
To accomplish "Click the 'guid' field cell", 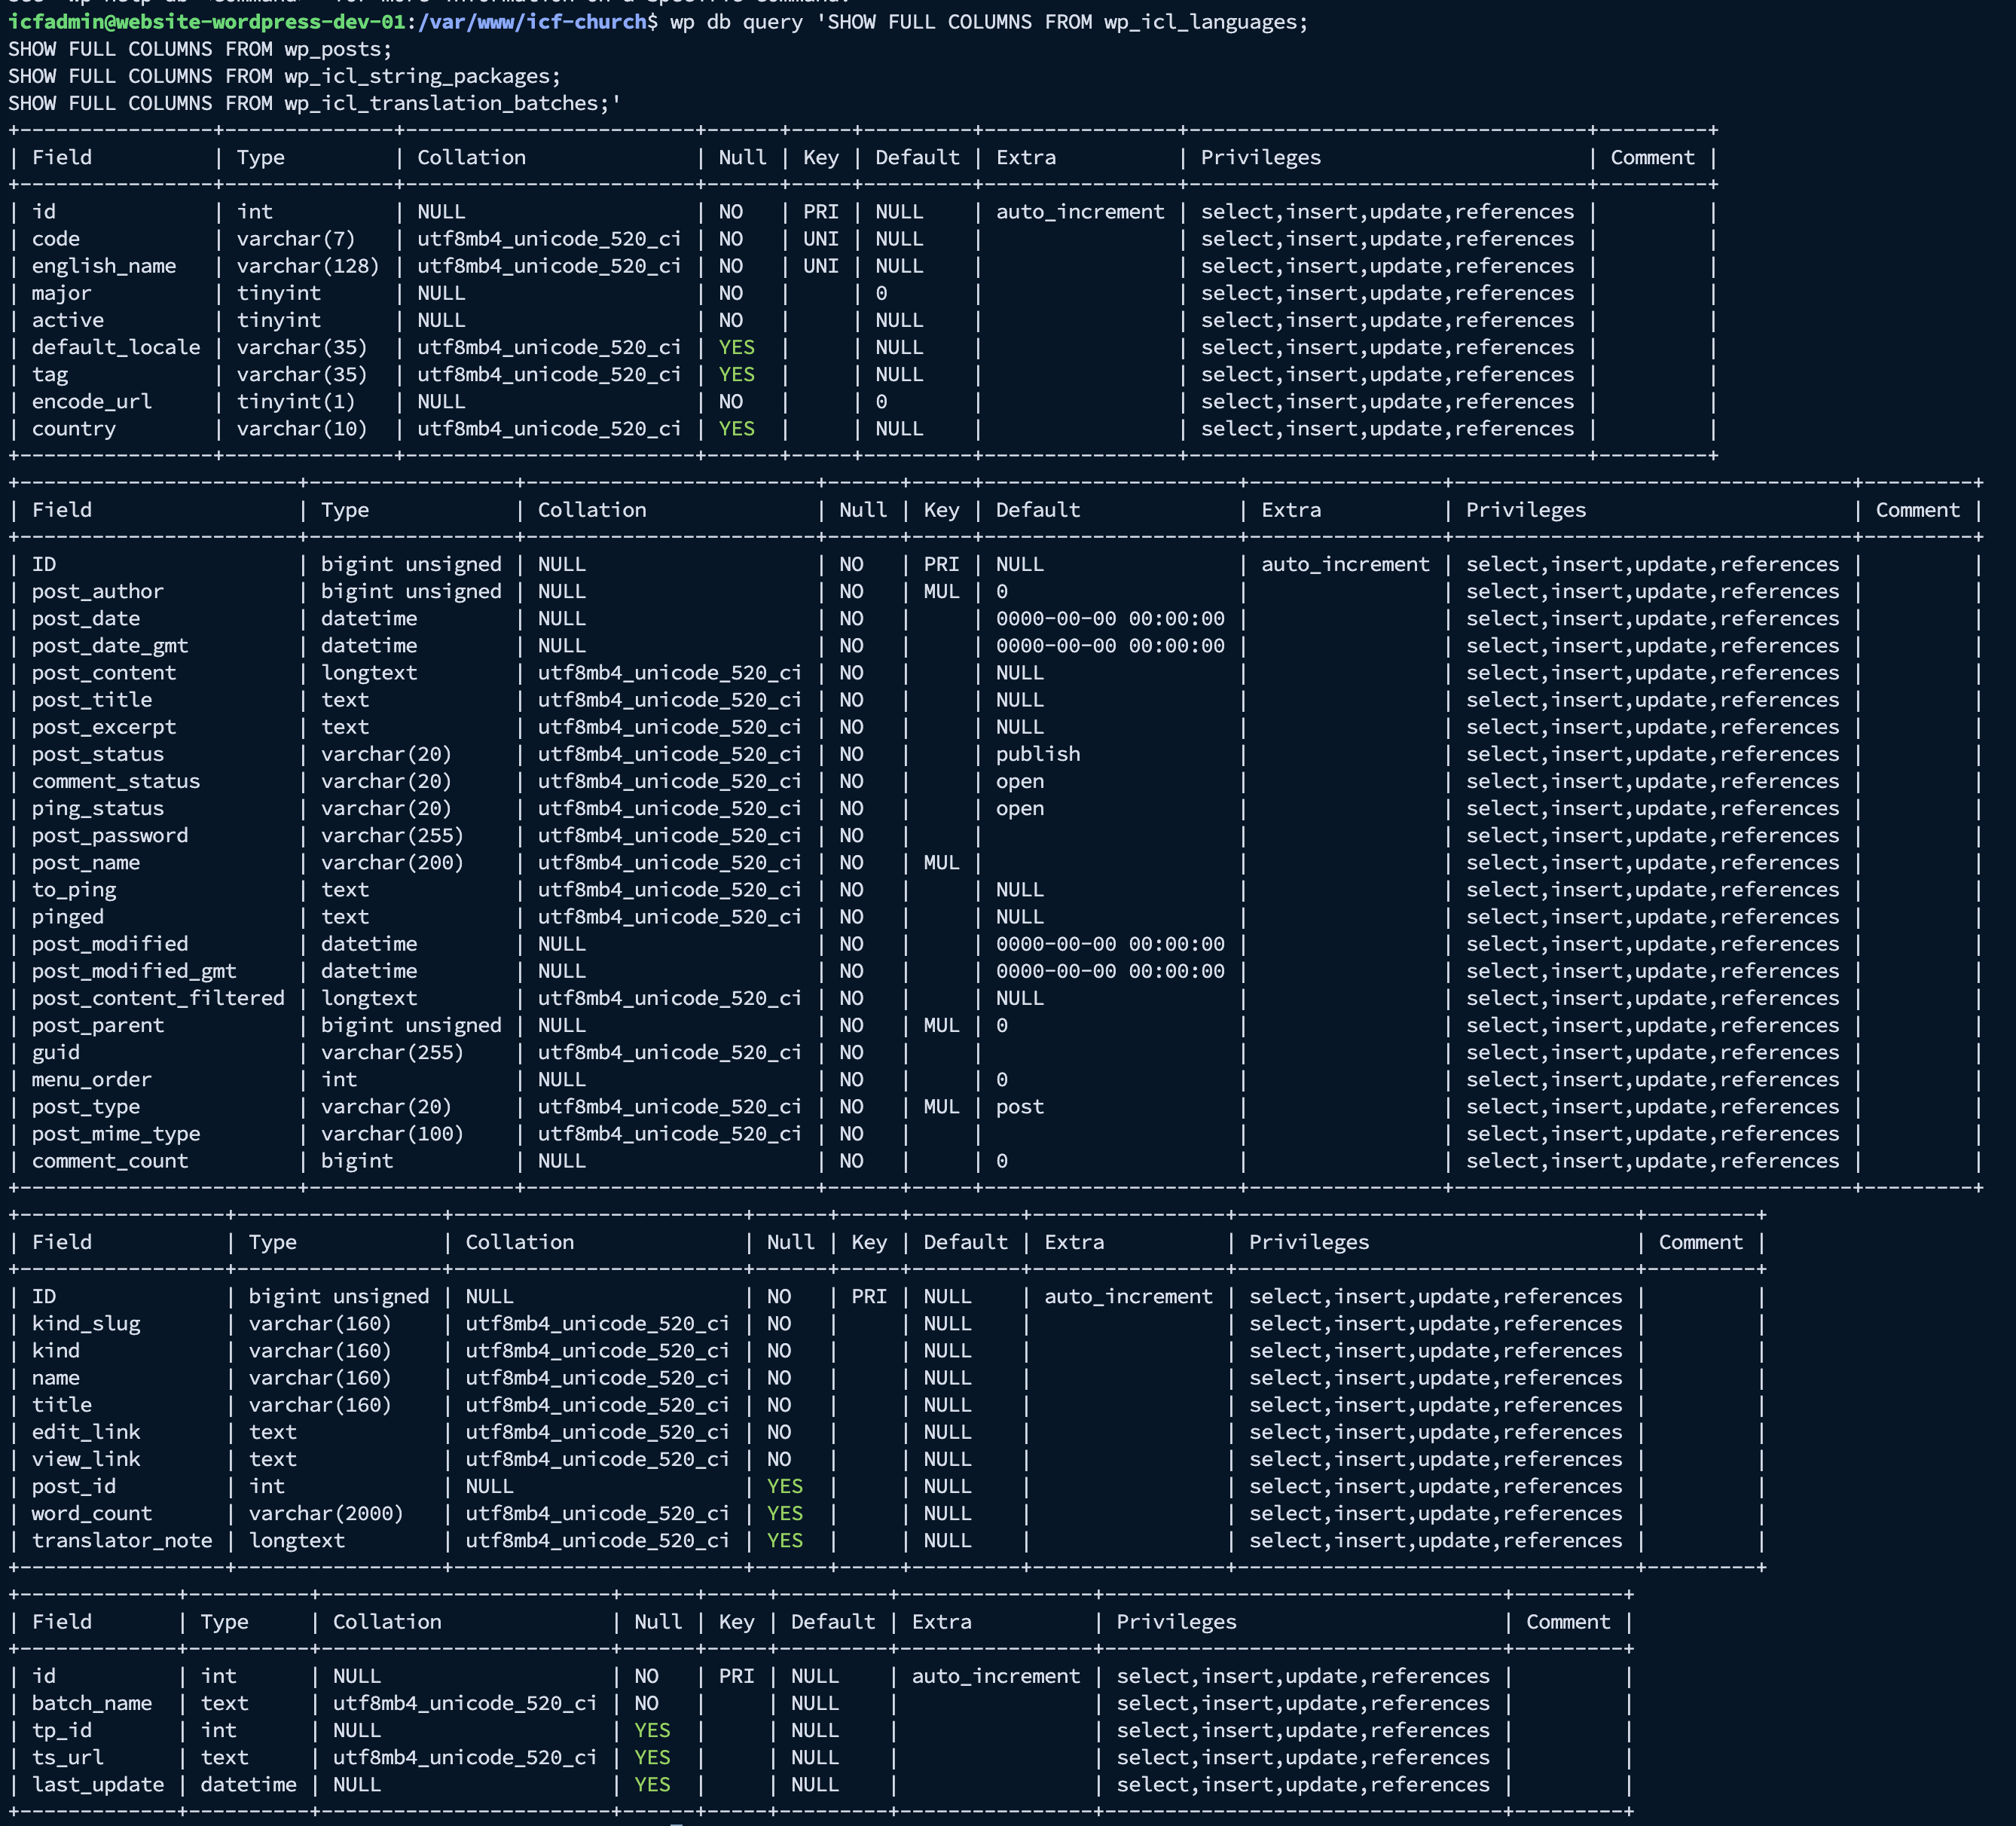I will coord(56,1052).
